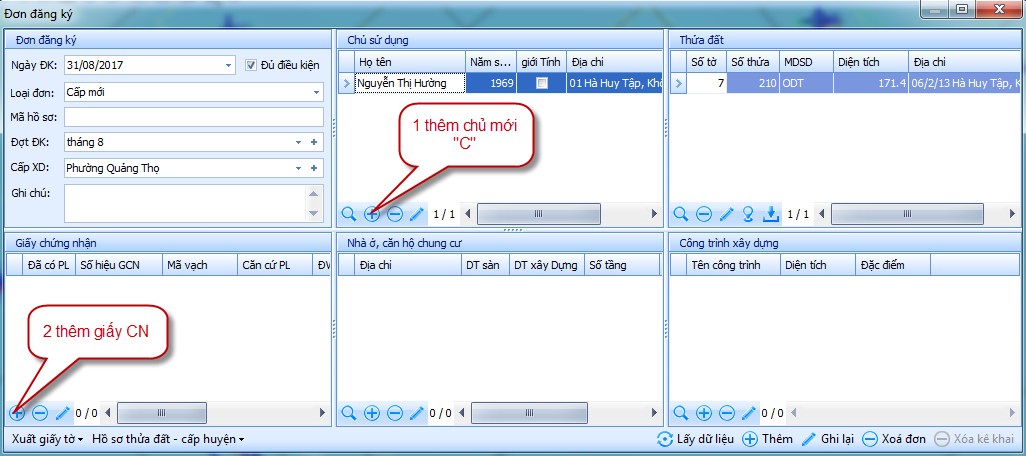
Task: Click map pin icon in Thửa đất toolbar
Action: click(x=748, y=213)
